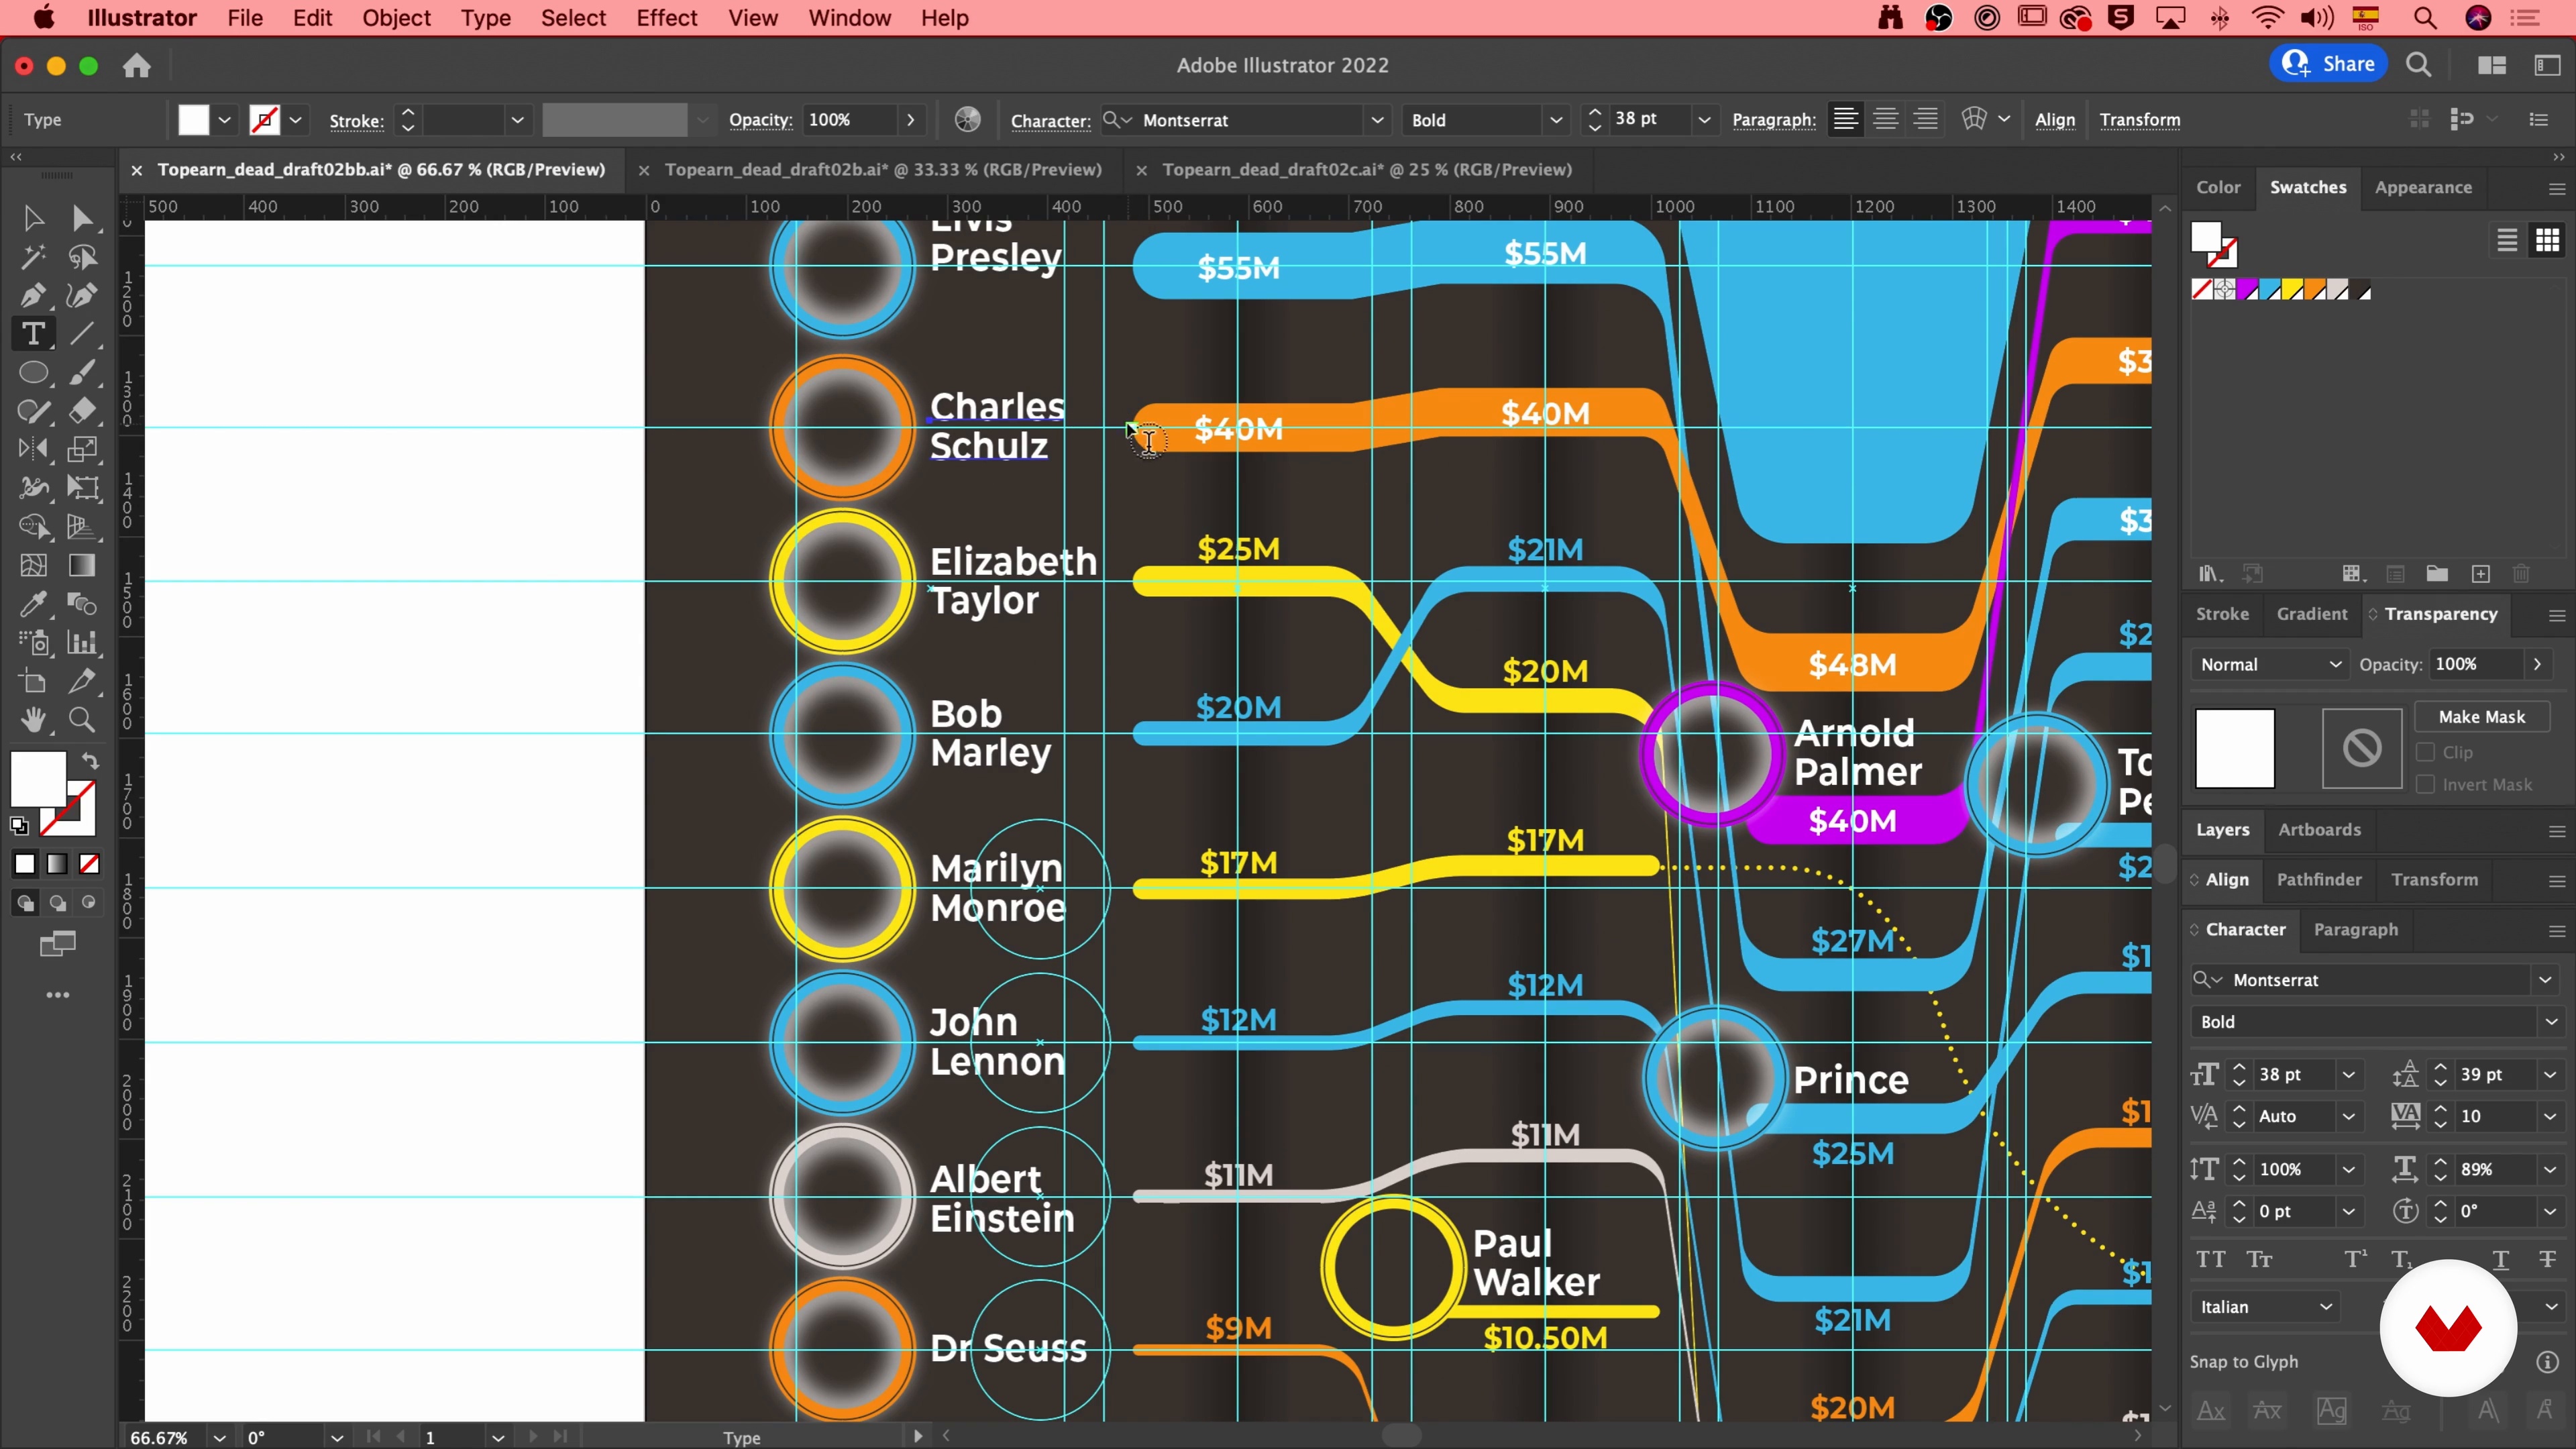Select the Column Graph tool
Screen dimensions: 2576x1449
point(83,643)
